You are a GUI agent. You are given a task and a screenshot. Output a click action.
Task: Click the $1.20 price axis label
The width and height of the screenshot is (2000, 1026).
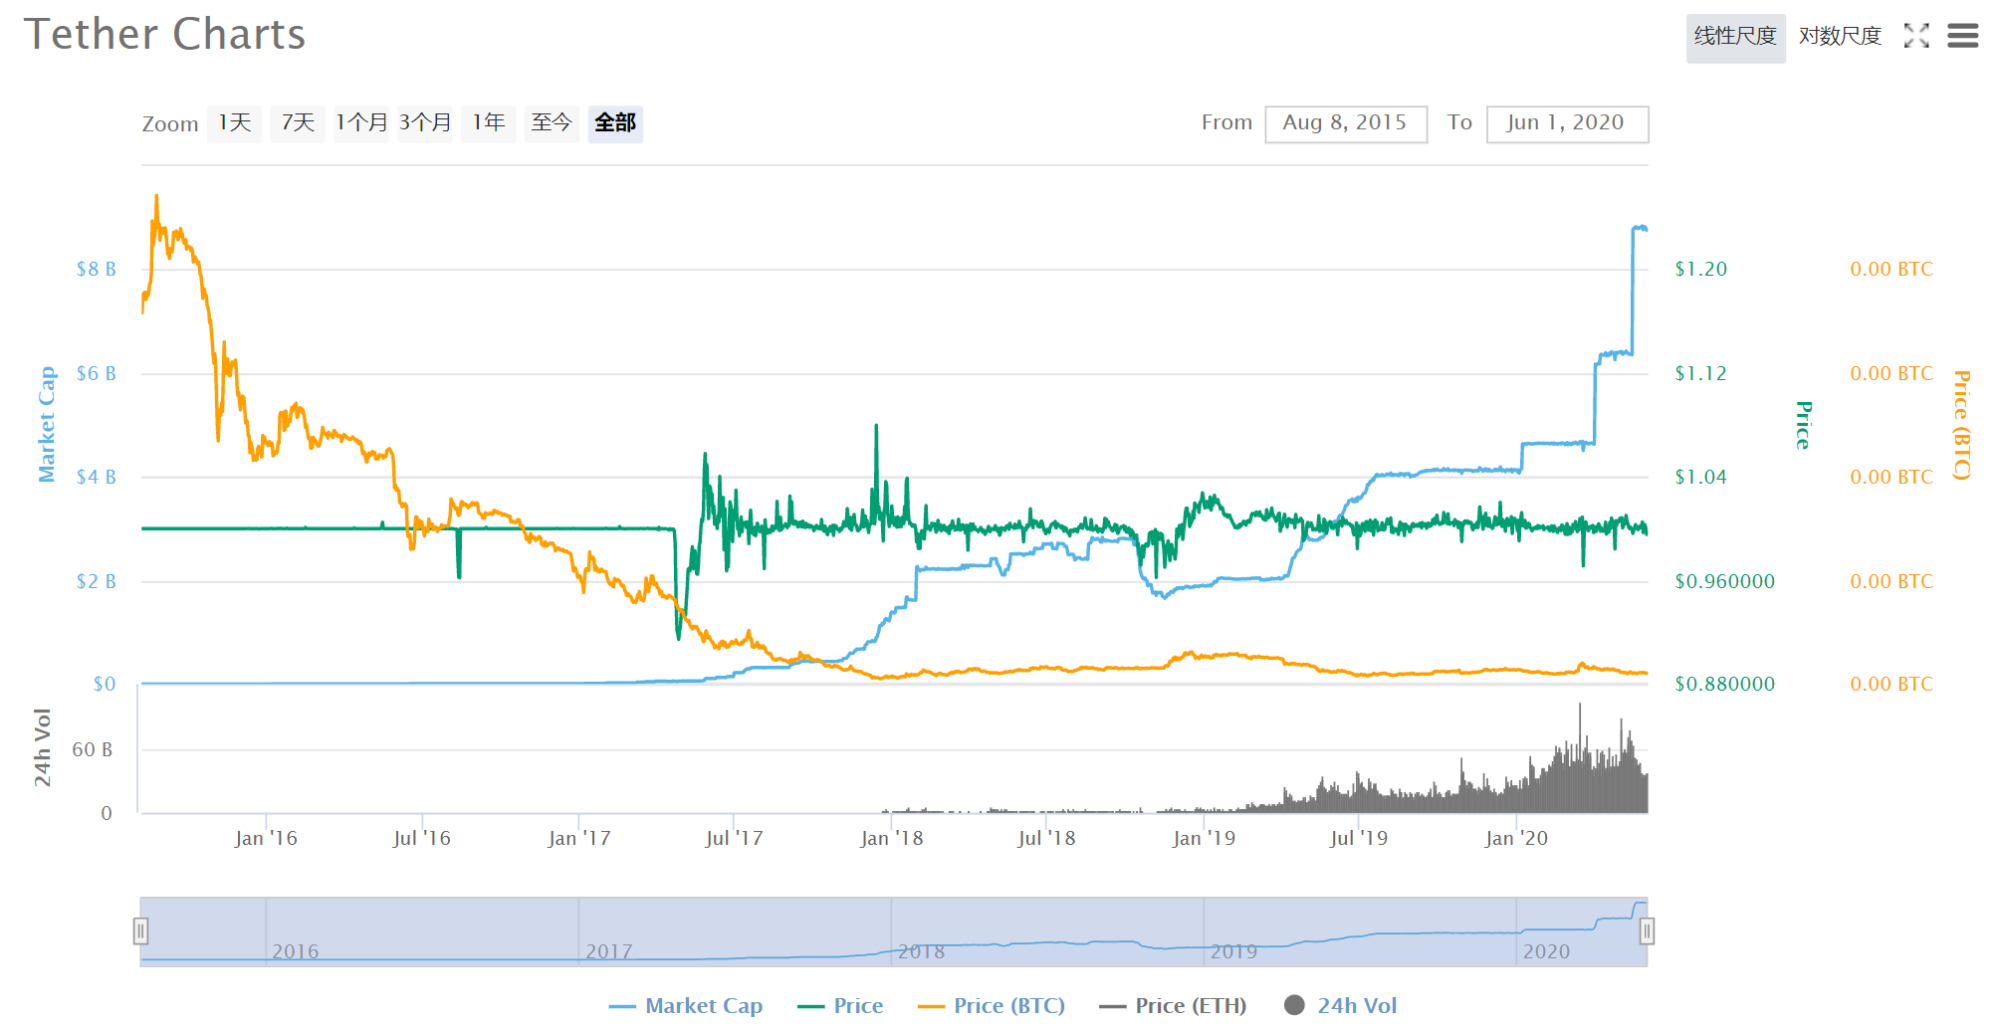click(1701, 269)
